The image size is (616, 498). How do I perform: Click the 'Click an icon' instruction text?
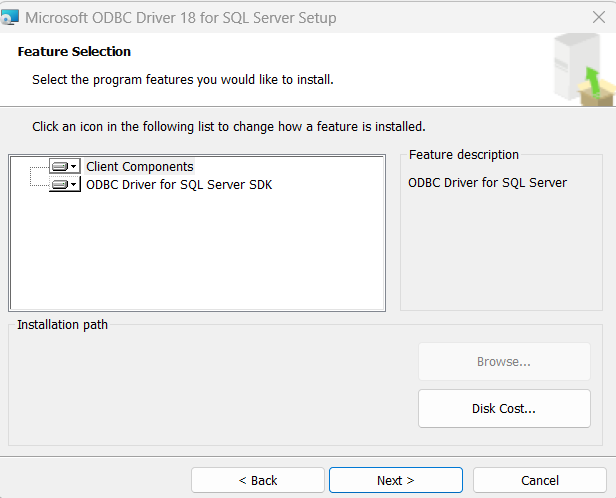click(229, 127)
